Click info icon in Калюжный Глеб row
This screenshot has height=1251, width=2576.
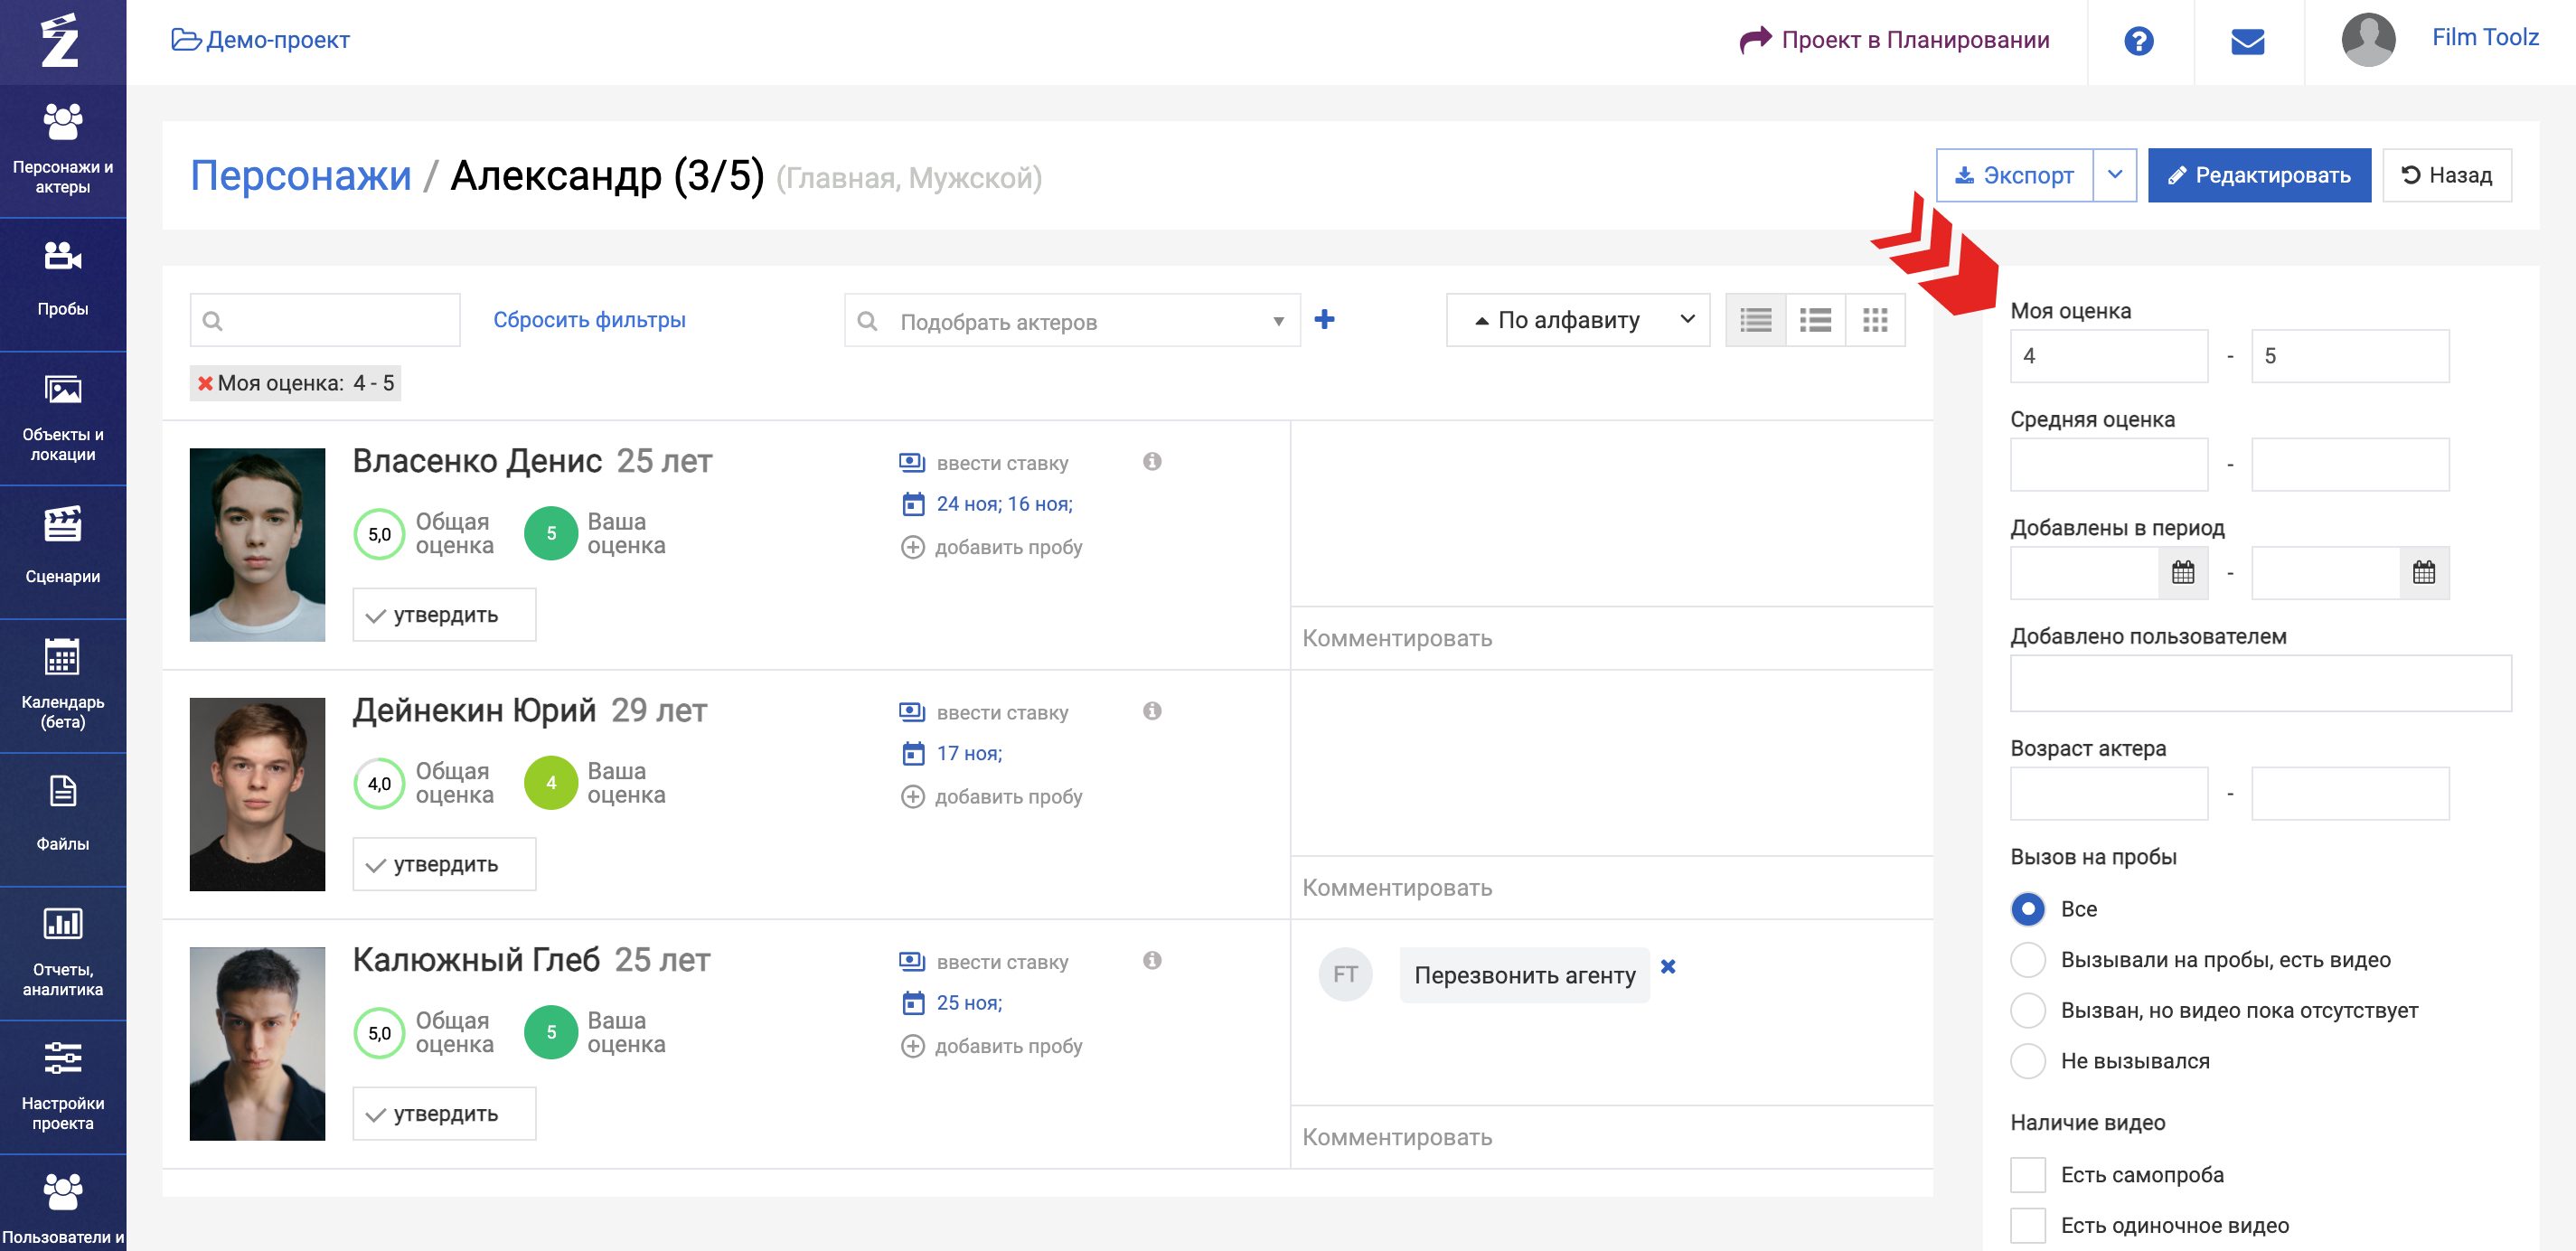[1152, 960]
